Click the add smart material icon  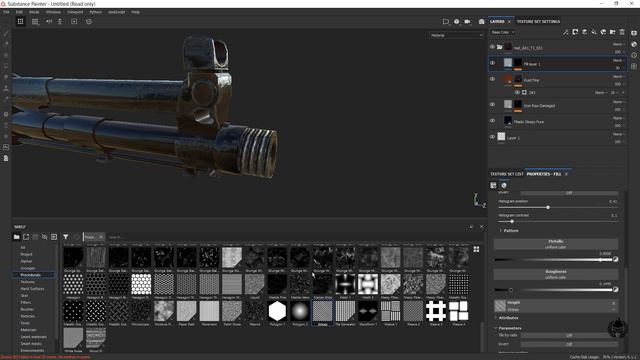[x=603, y=32]
